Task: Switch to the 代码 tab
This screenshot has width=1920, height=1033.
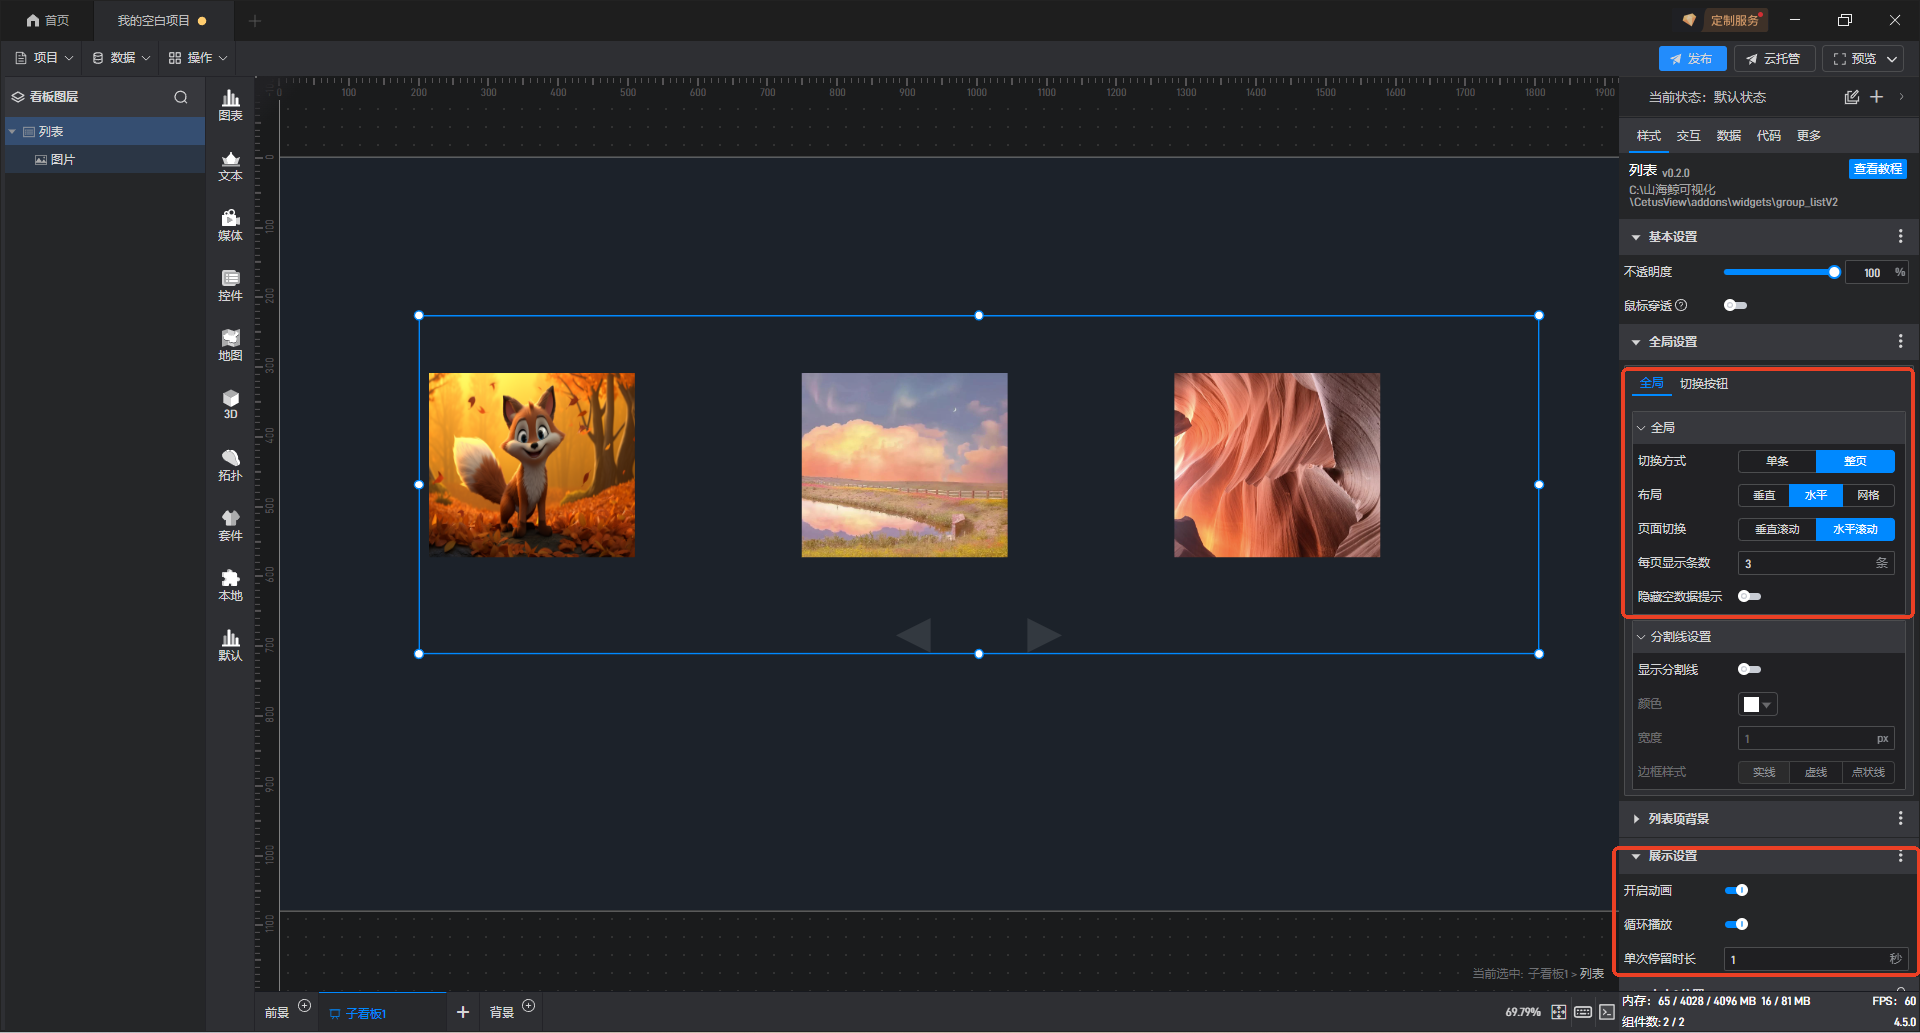Action: coord(1769,136)
